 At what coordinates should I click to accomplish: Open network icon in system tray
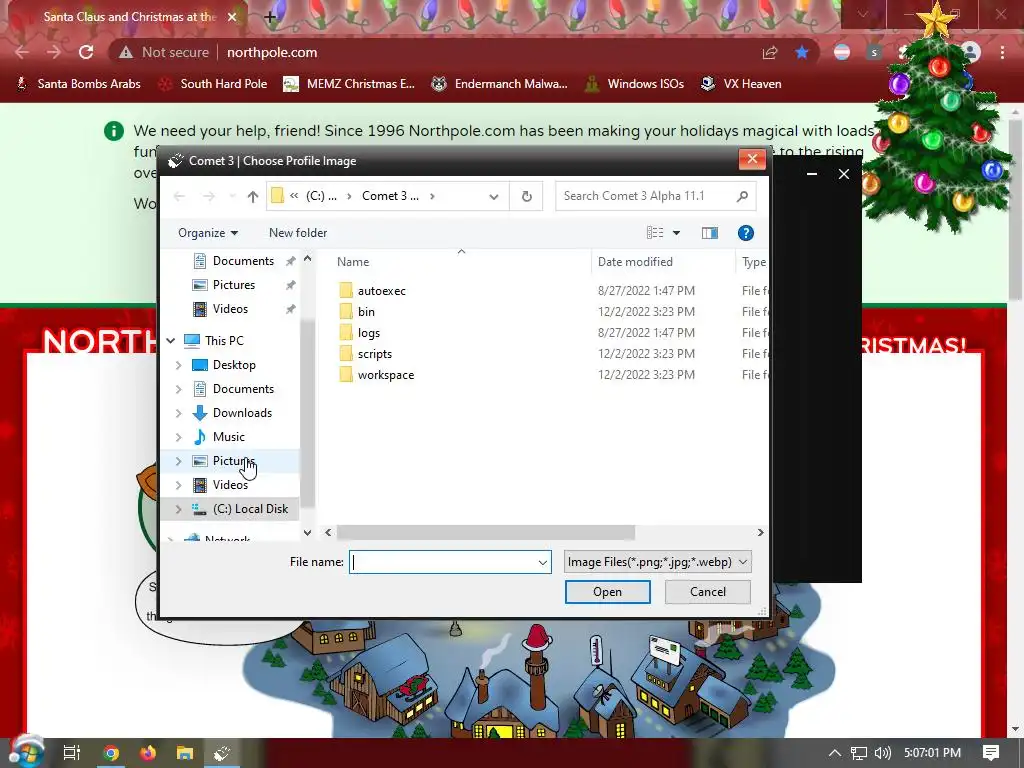(x=859, y=753)
